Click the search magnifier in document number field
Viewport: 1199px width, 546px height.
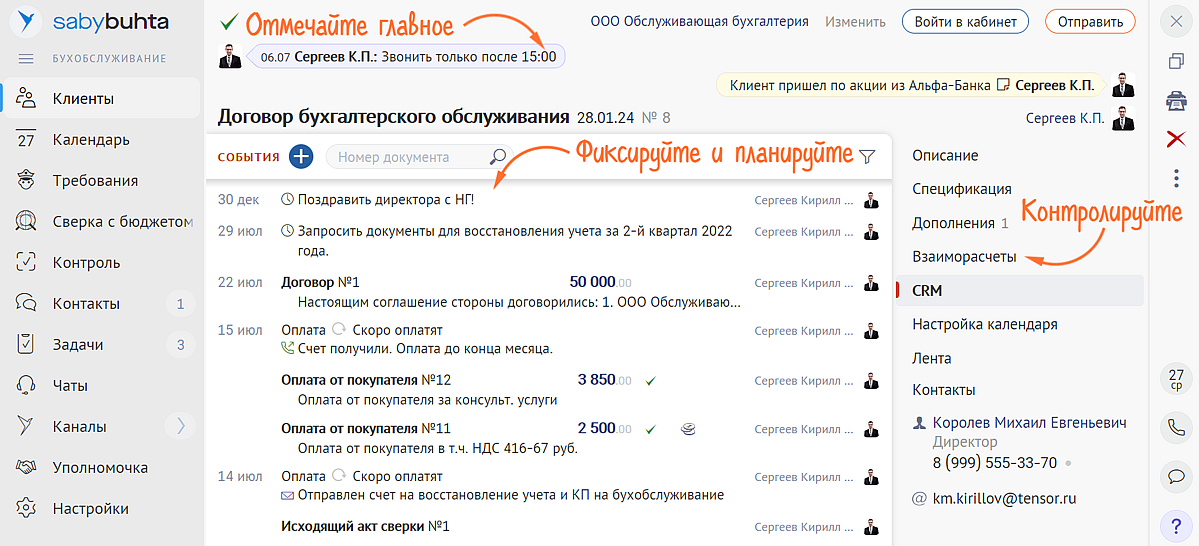coord(497,157)
